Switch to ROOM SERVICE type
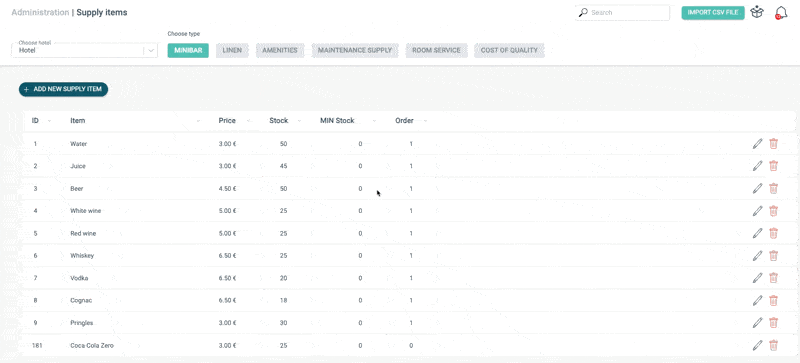The width and height of the screenshot is (800, 363). click(x=436, y=51)
